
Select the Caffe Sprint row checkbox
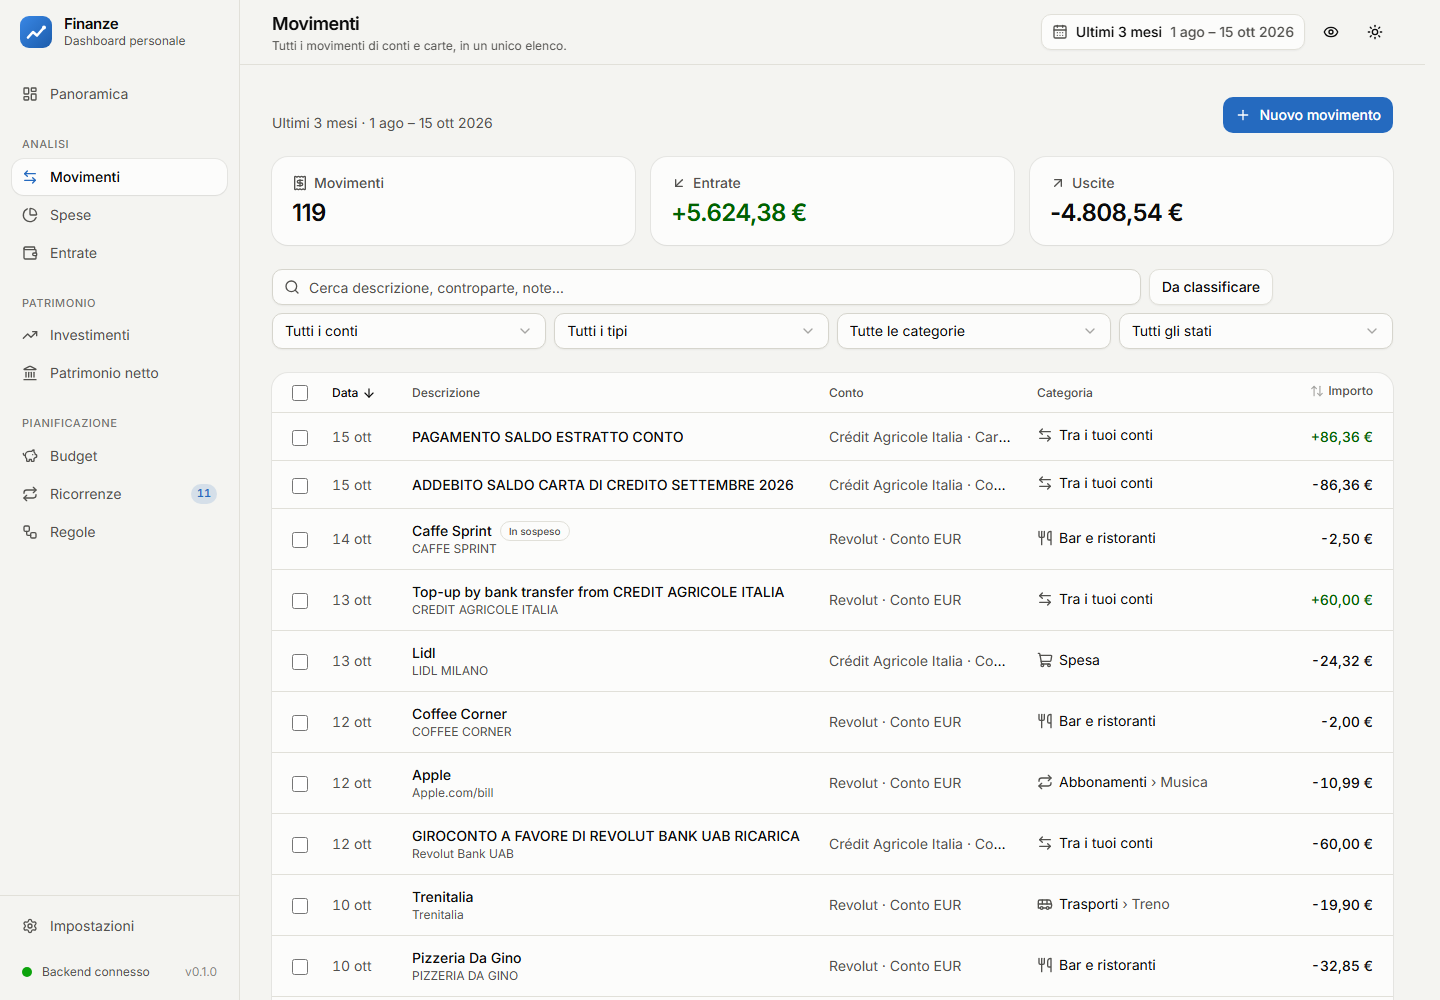point(300,540)
